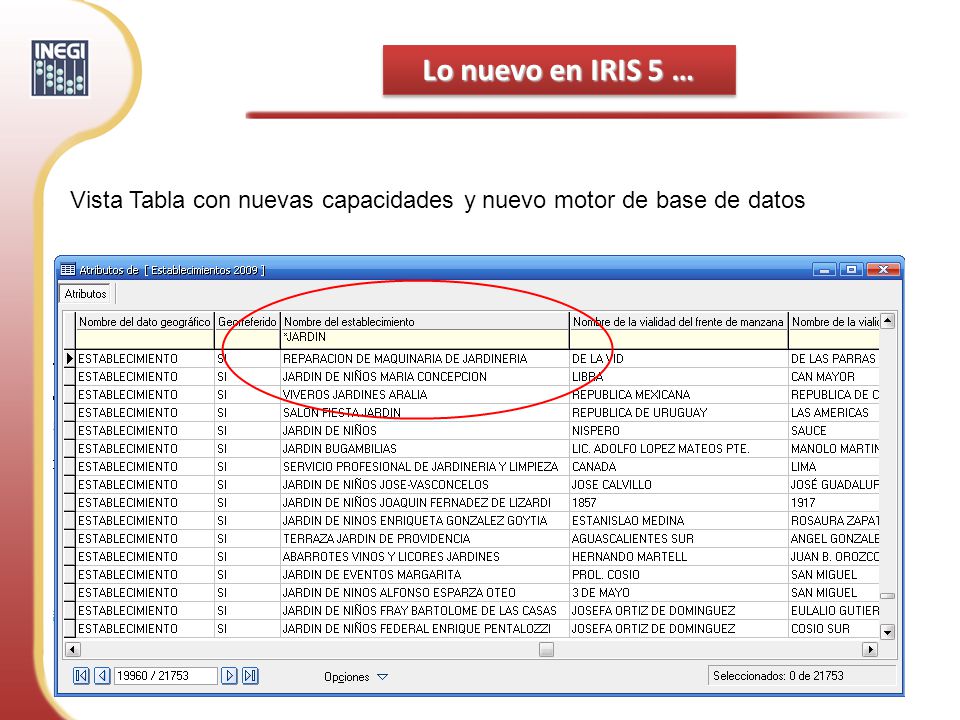Select ABARROTES VINOS Y LICORES JARDINES cell
This screenshot has height=720, width=960.
[424, 557]
